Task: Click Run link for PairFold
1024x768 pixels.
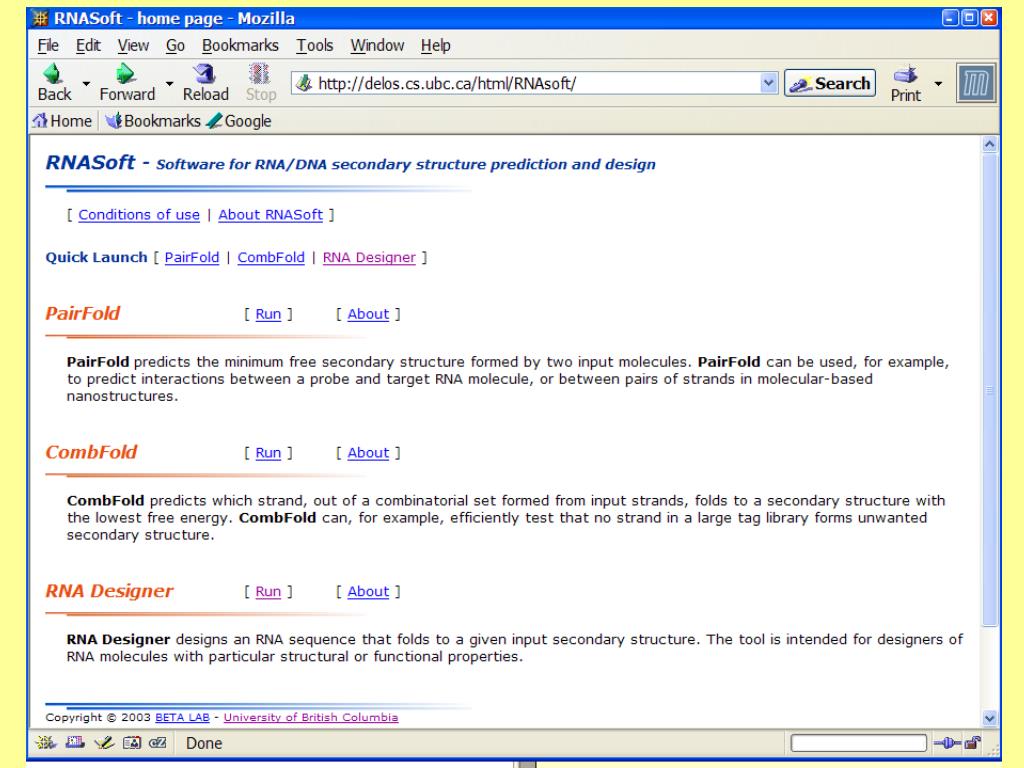Action: [x=268, y=314]
